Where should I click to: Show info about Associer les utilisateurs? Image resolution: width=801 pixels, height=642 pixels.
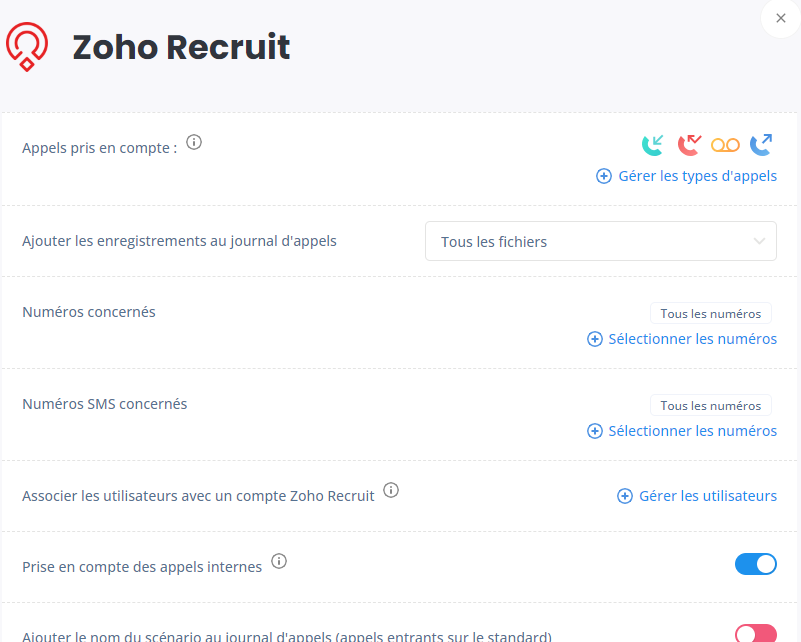click(391, 490)
